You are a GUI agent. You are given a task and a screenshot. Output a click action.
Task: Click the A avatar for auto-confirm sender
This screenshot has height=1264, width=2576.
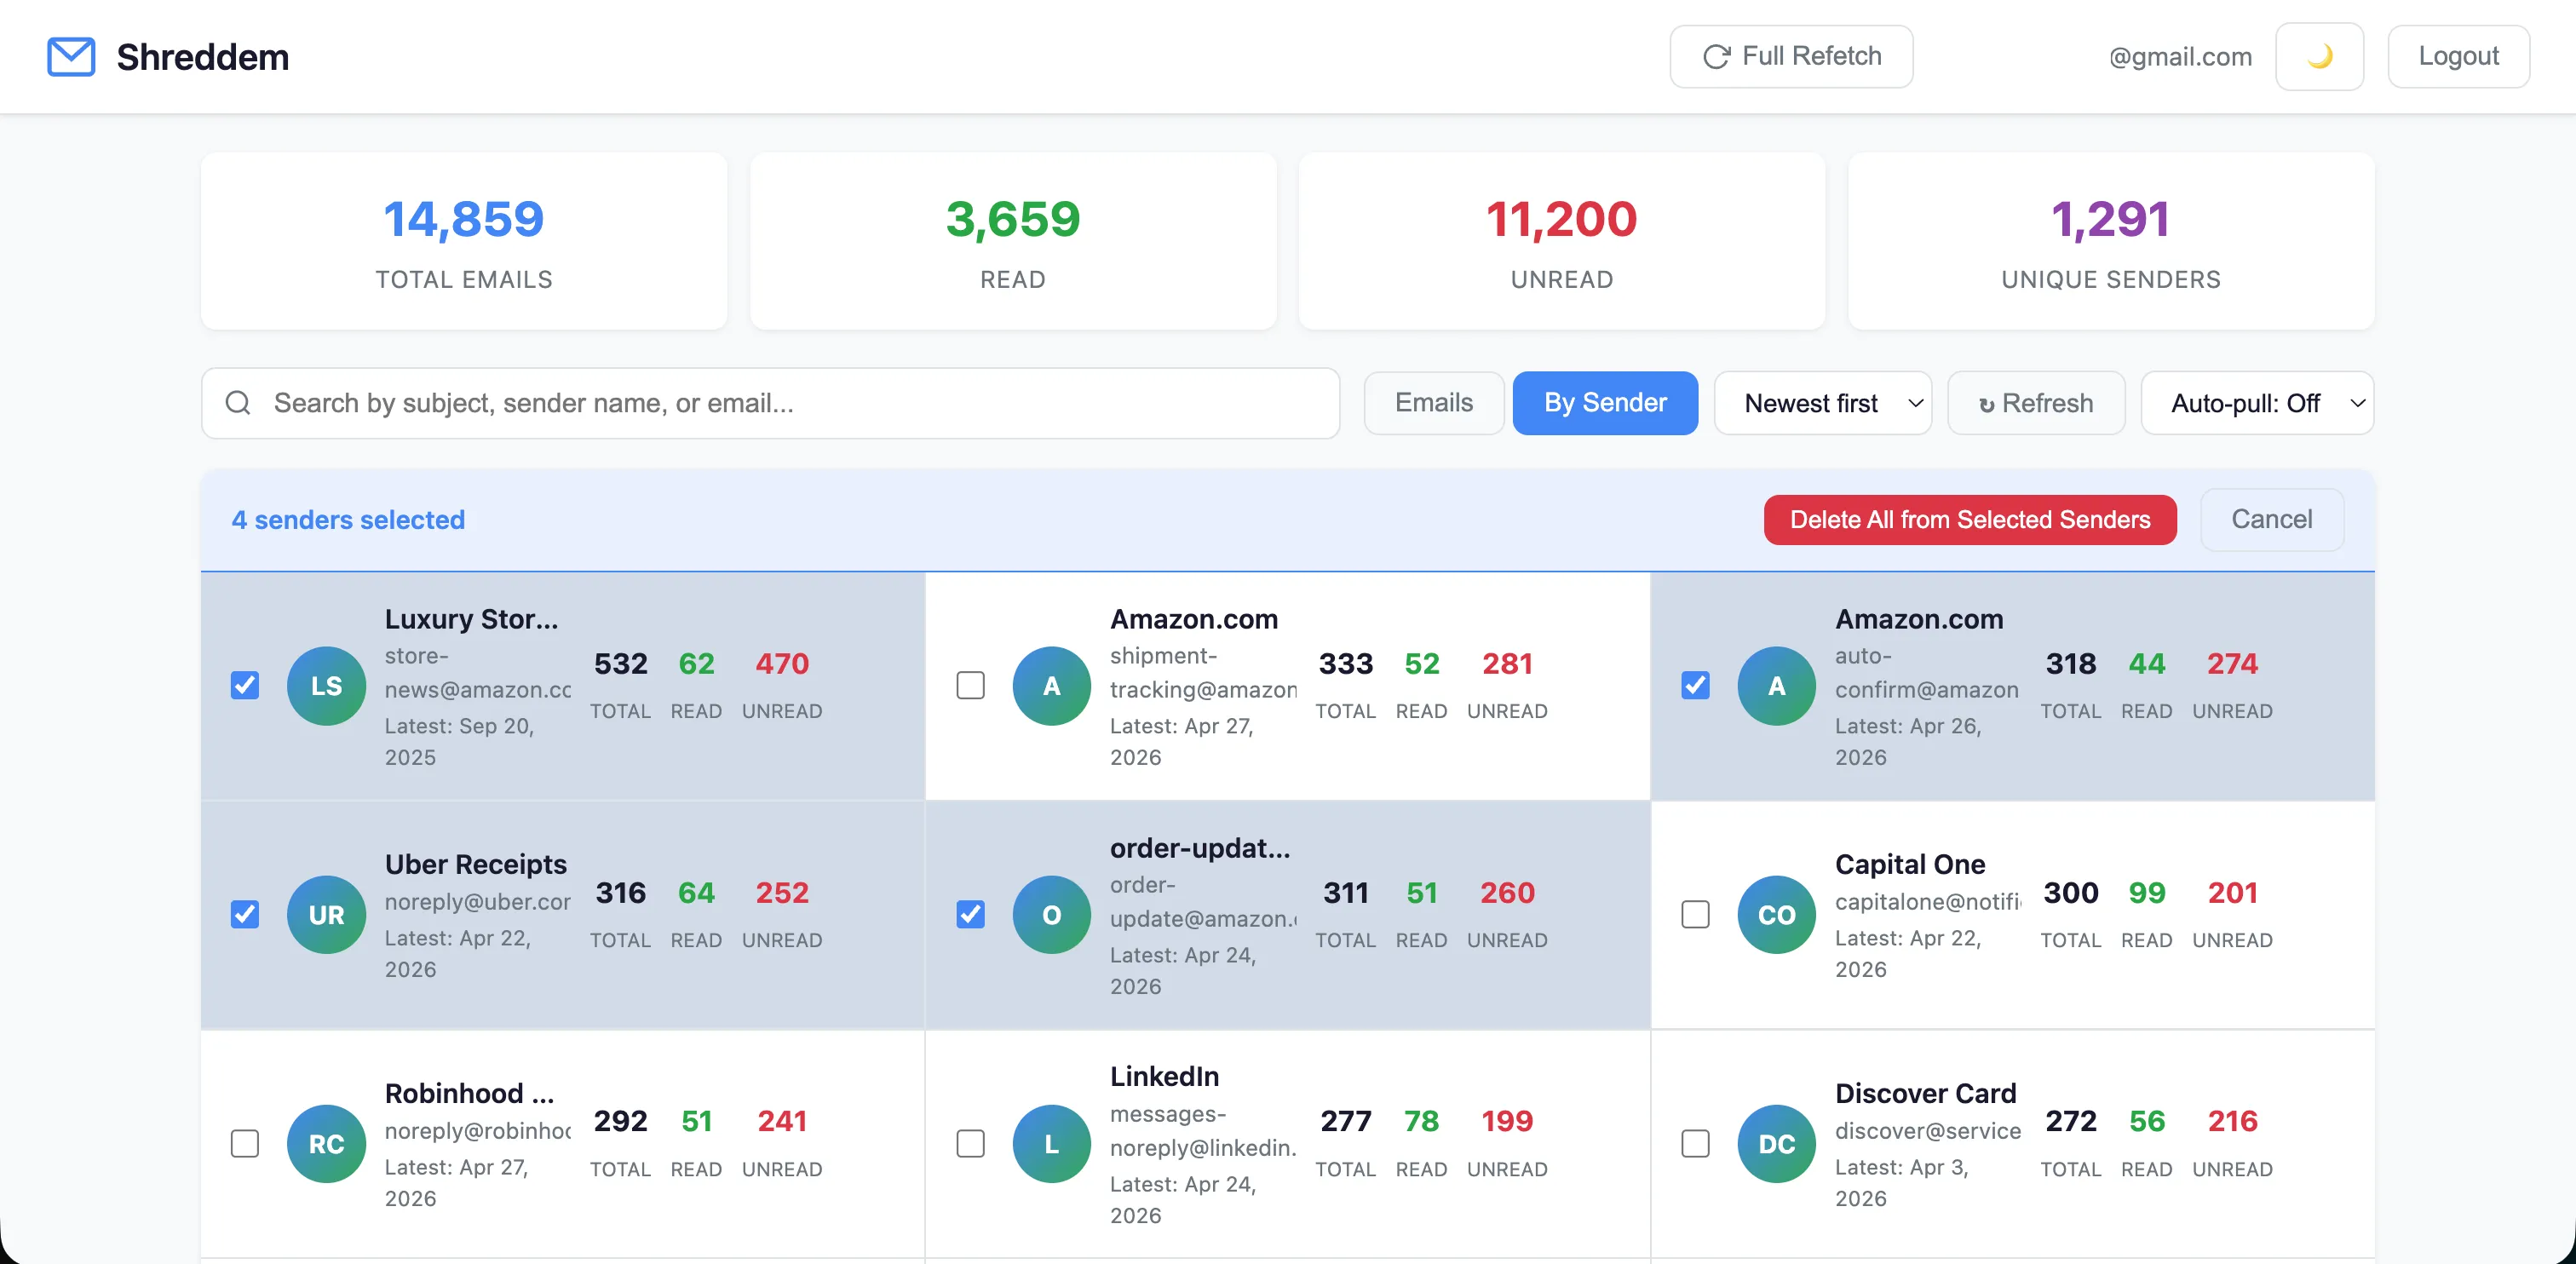click(1776, 686)
